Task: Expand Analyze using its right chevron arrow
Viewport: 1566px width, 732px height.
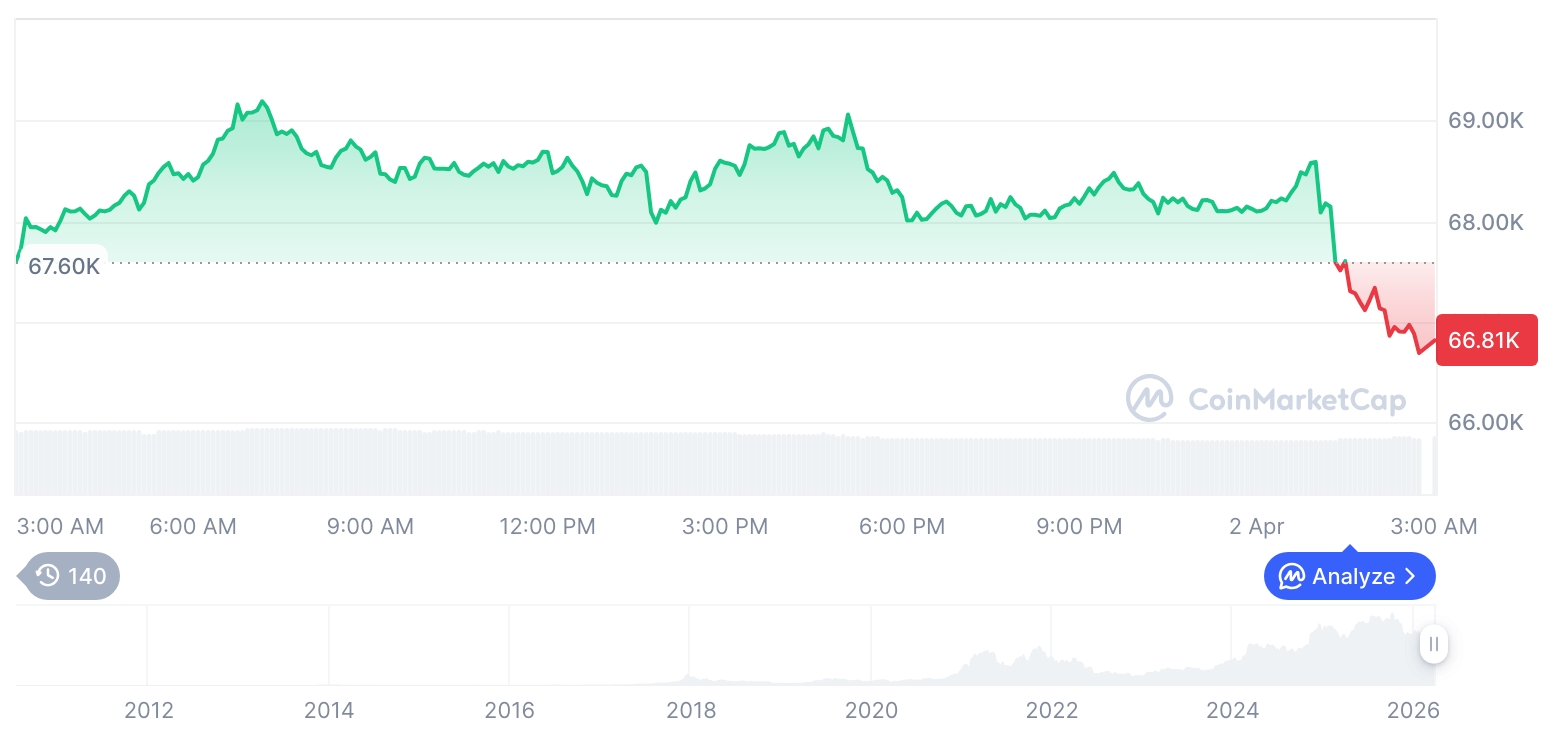Action: 1411,576
